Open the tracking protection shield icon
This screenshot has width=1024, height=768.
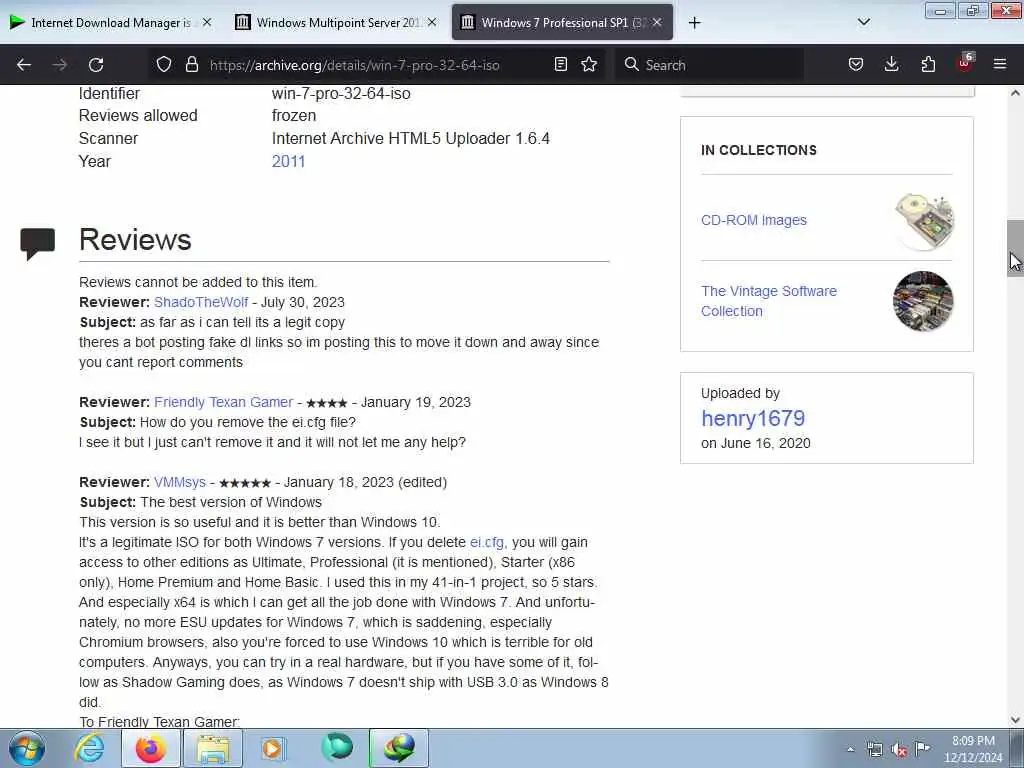point(164,64)
